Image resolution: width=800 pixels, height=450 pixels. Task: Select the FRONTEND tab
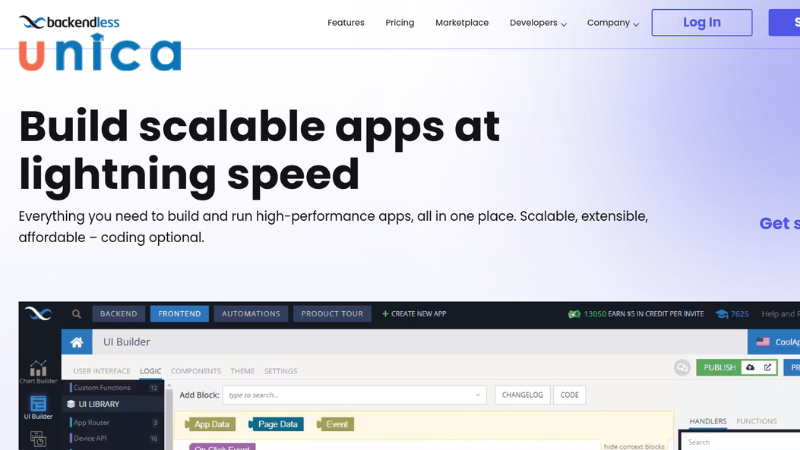[x=179, y=314]
